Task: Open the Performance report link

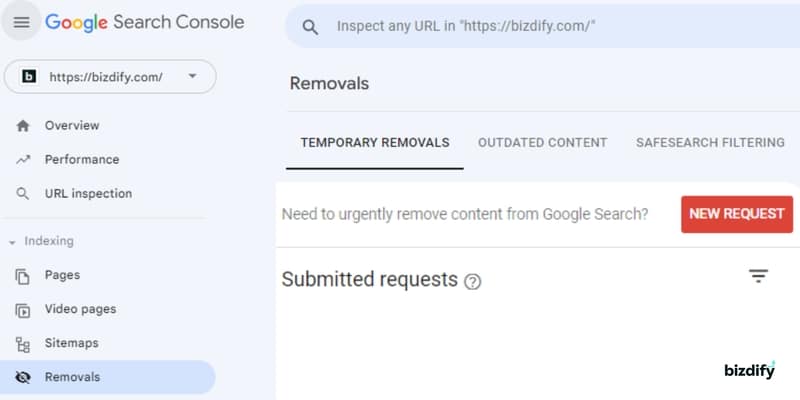Action: pyautogui.click(x=82, y=160)
